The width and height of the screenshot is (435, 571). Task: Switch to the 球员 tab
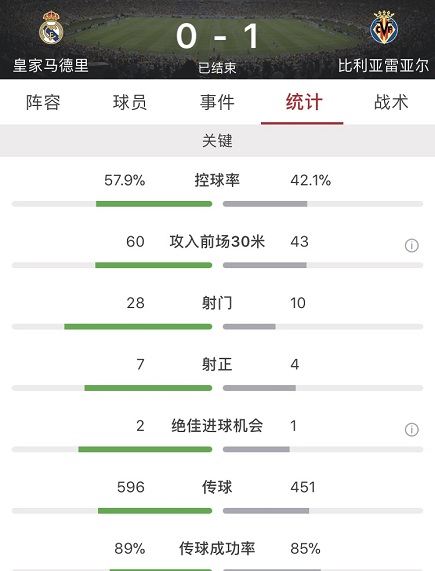(130, 102)
